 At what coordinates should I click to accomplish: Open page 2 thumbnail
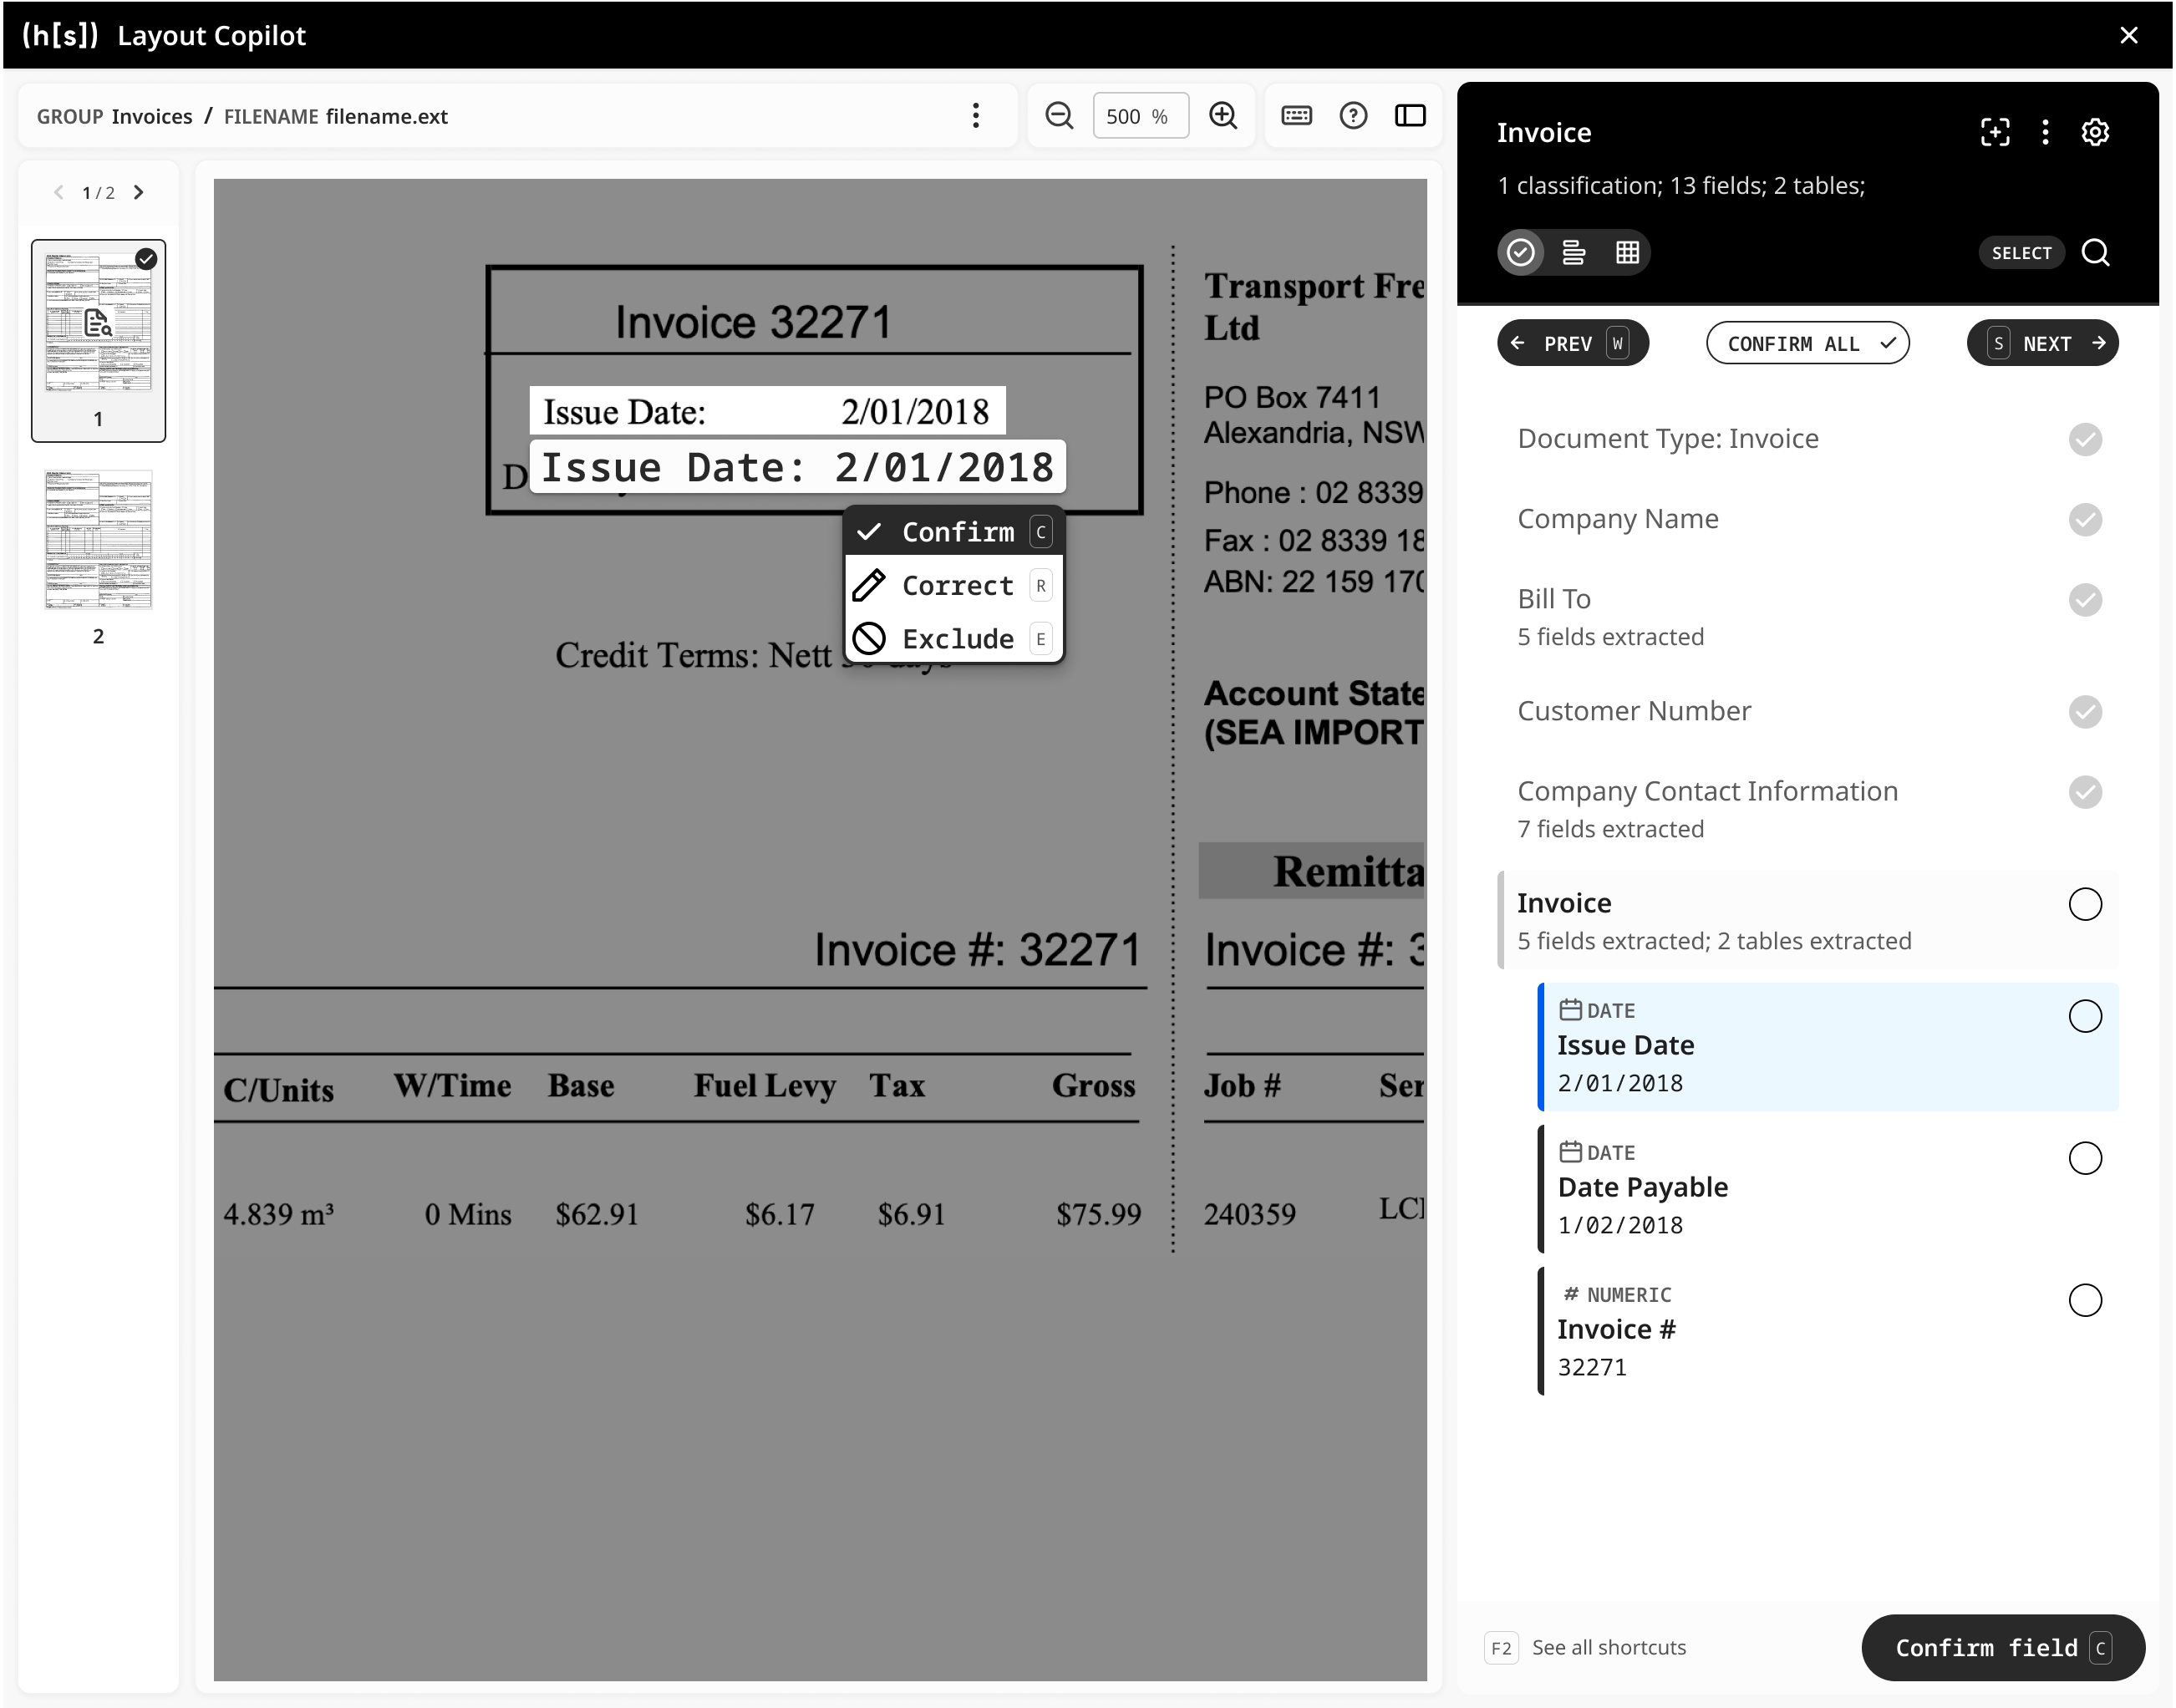click(x=98, y=541)
